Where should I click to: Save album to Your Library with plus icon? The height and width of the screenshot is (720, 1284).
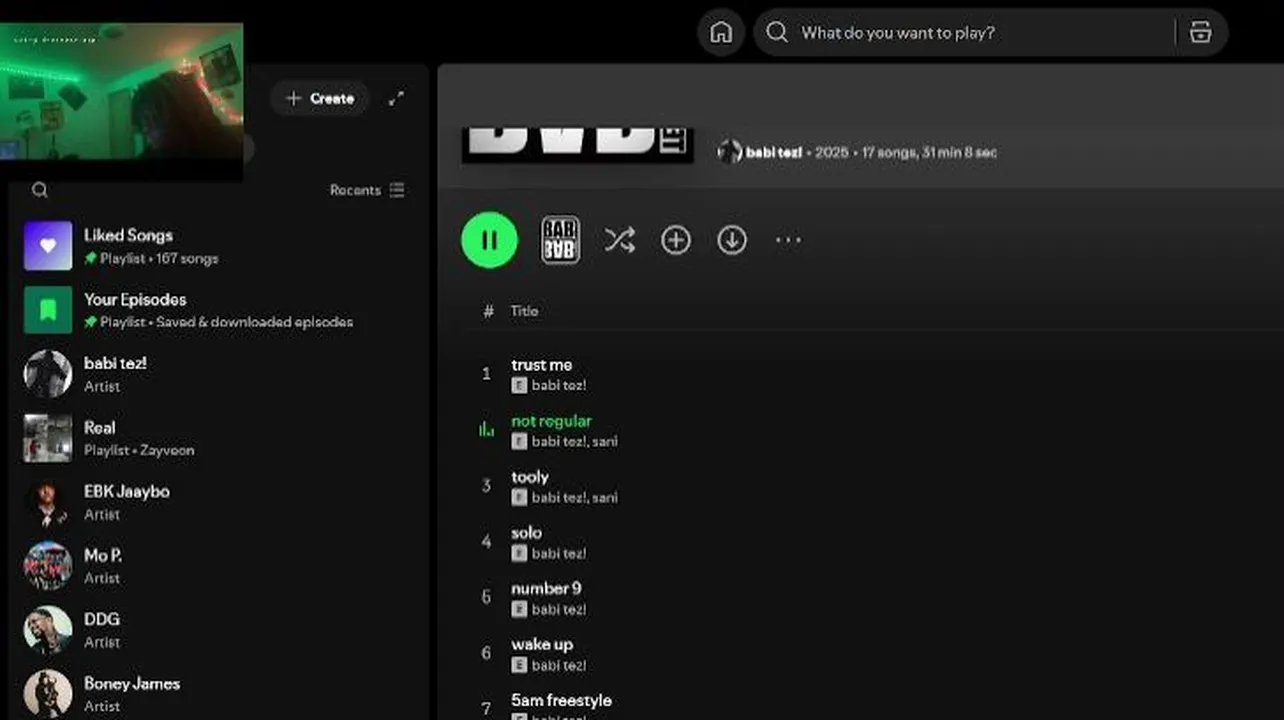pos(676,240)
